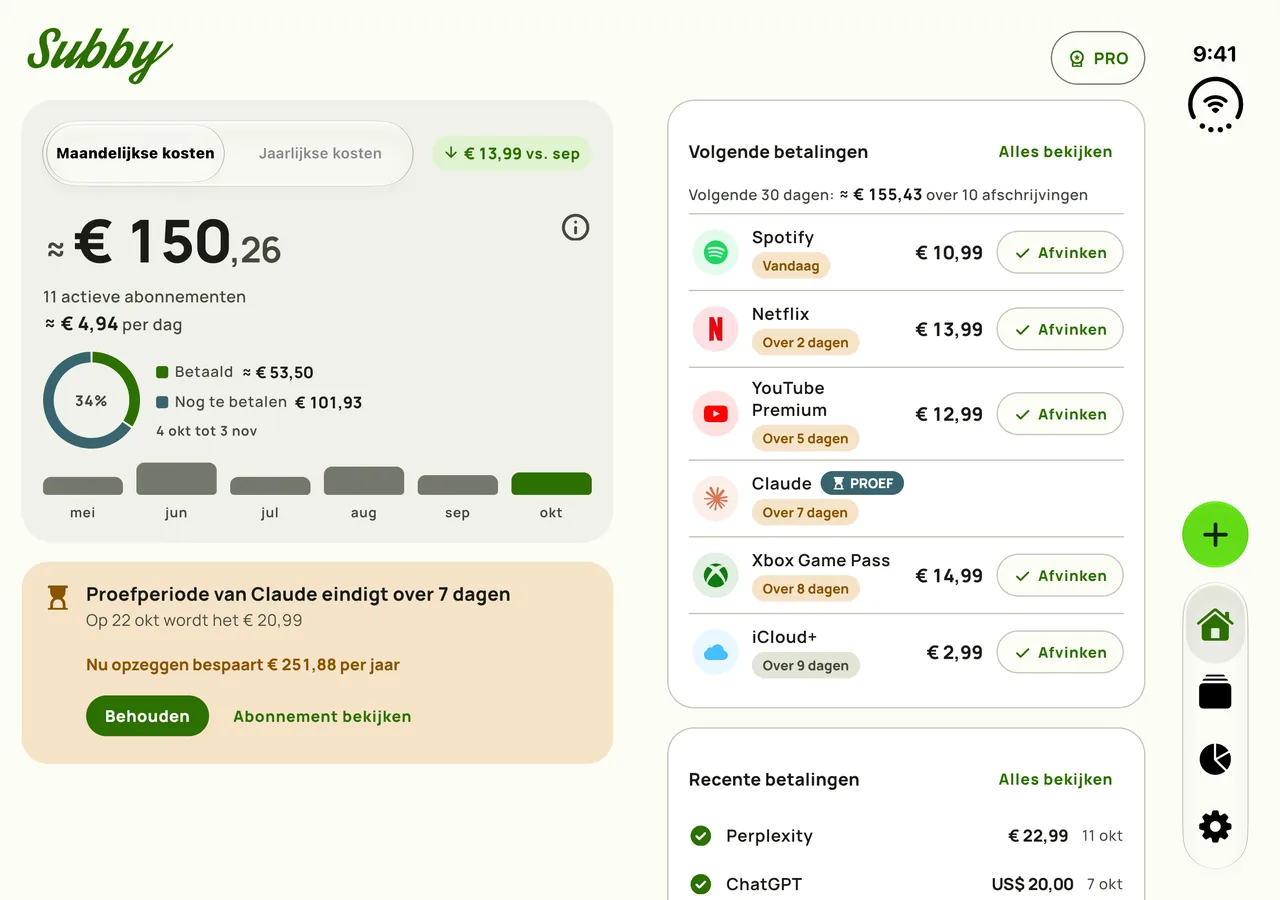
Task: Switch to Maandelijkse kosten tab
Action: click(135, 154)
